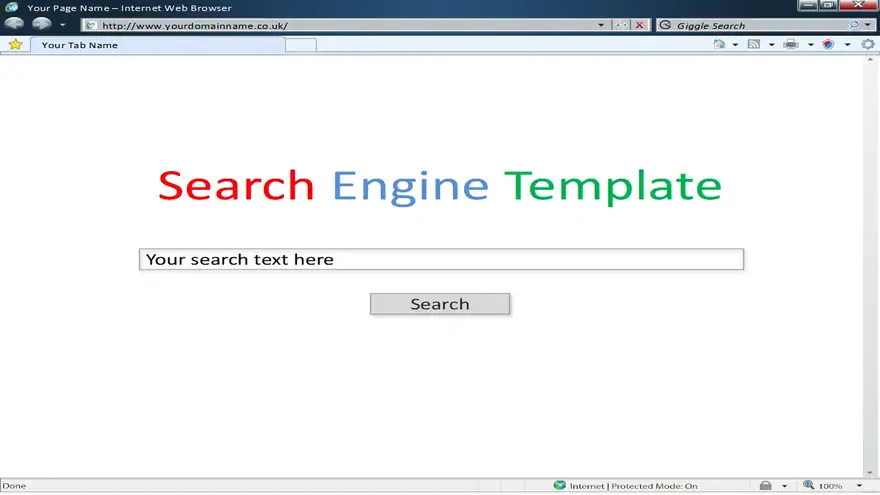880x495 pixels.
Task: Click the zoom magnifier icon in status bar
Action: click(808, 485)
